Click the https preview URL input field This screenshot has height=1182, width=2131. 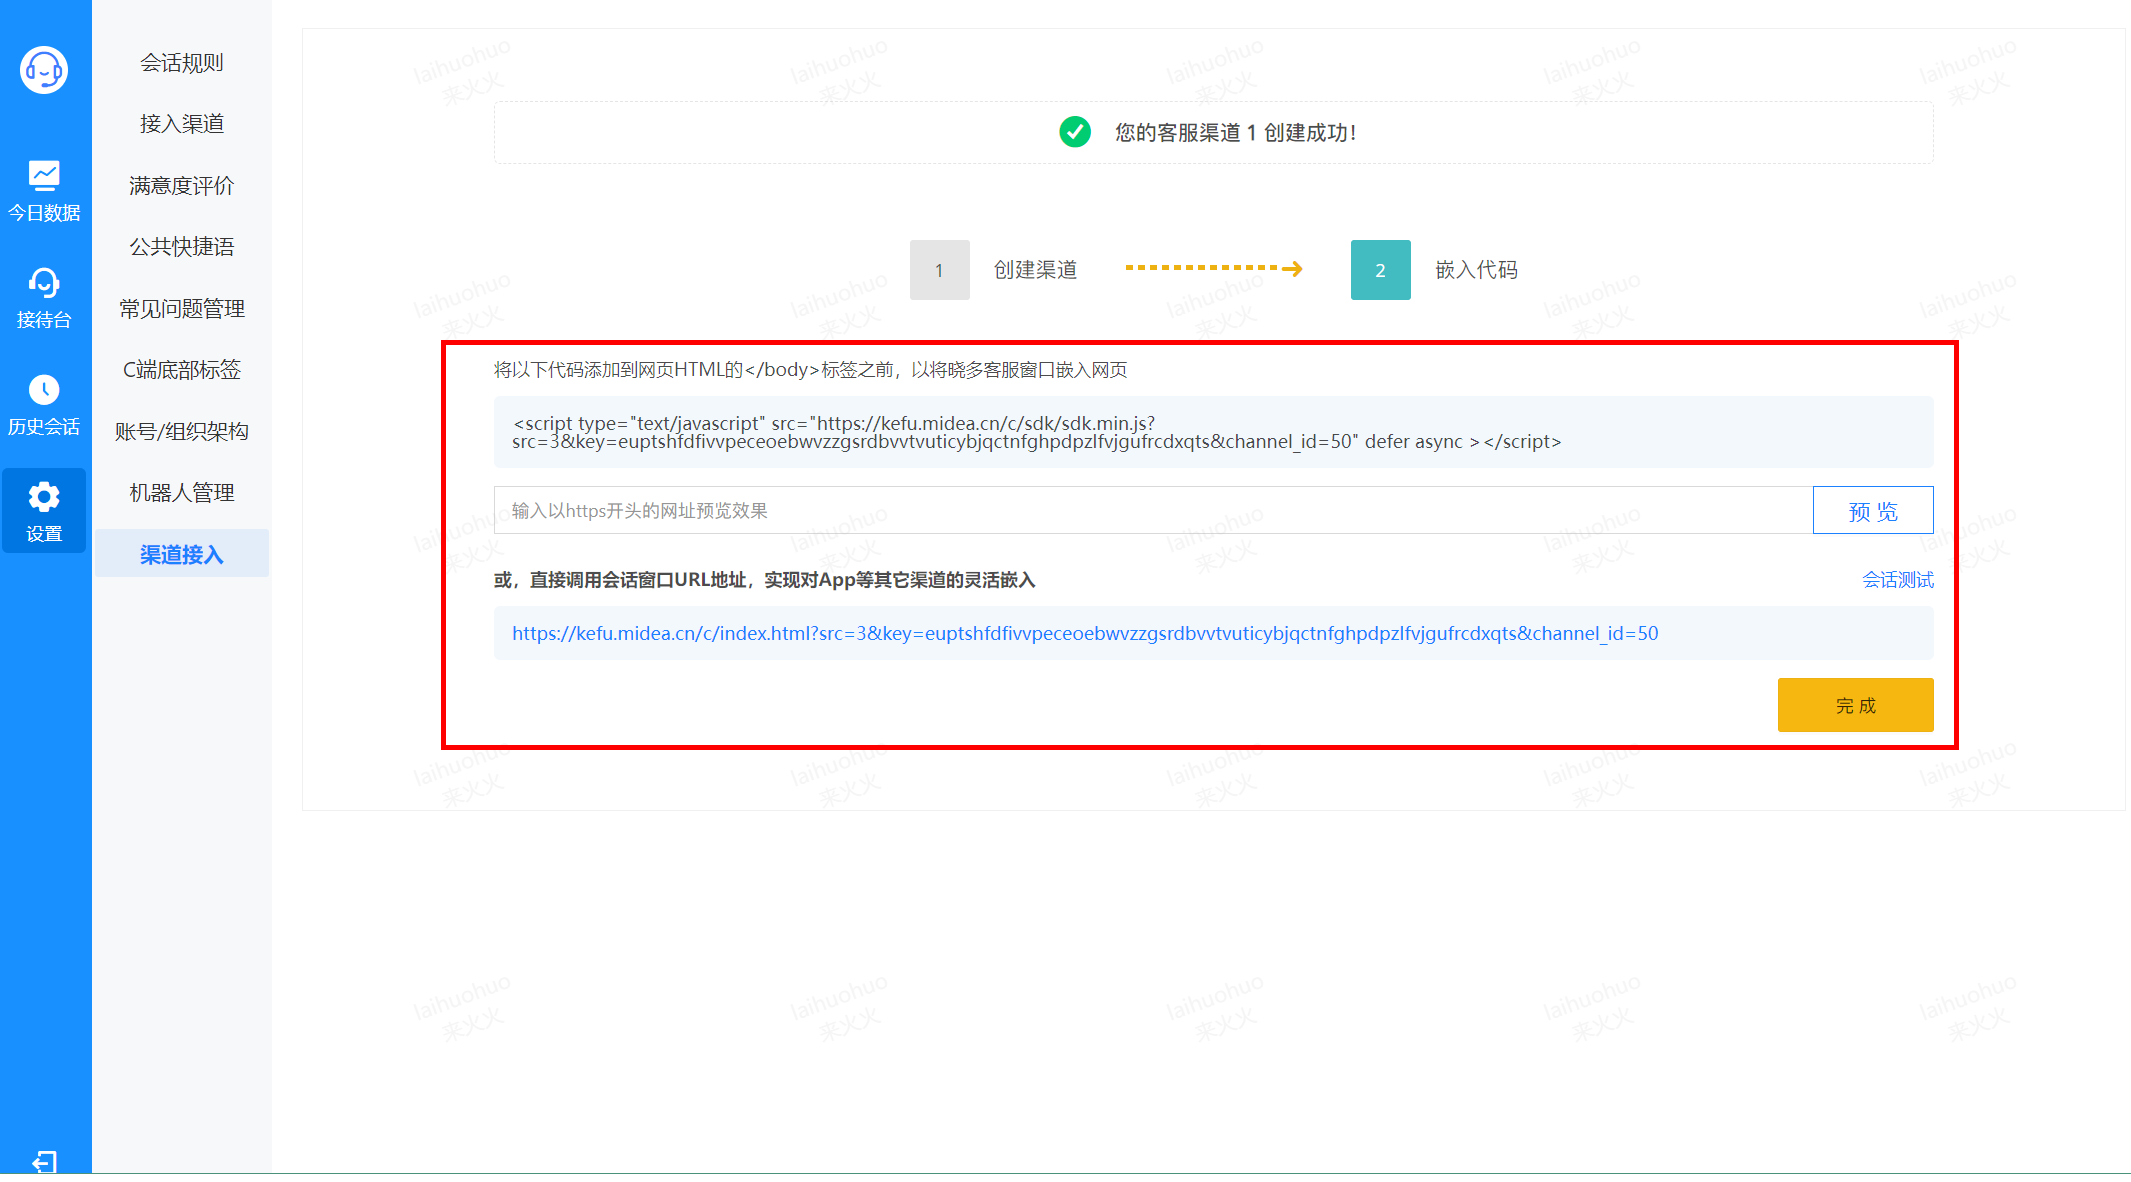pos(1153,510)
